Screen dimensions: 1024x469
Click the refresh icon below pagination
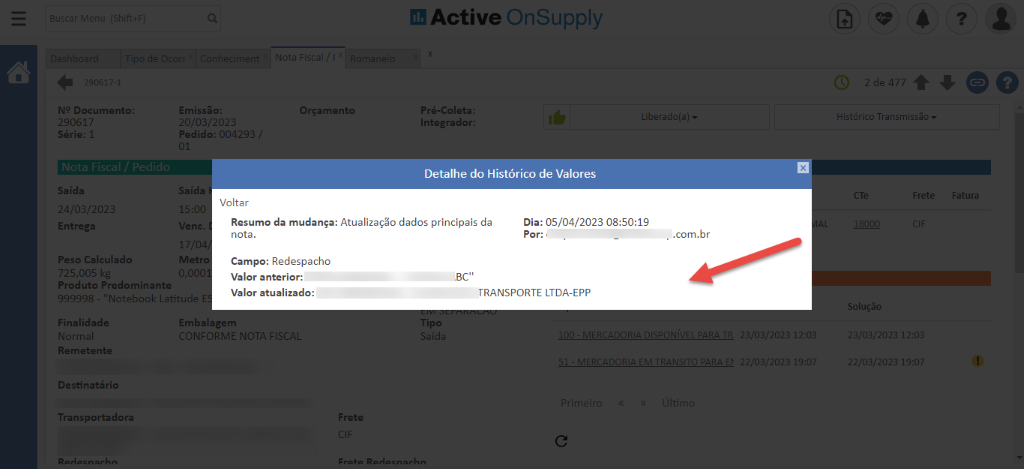coord(561,441)
